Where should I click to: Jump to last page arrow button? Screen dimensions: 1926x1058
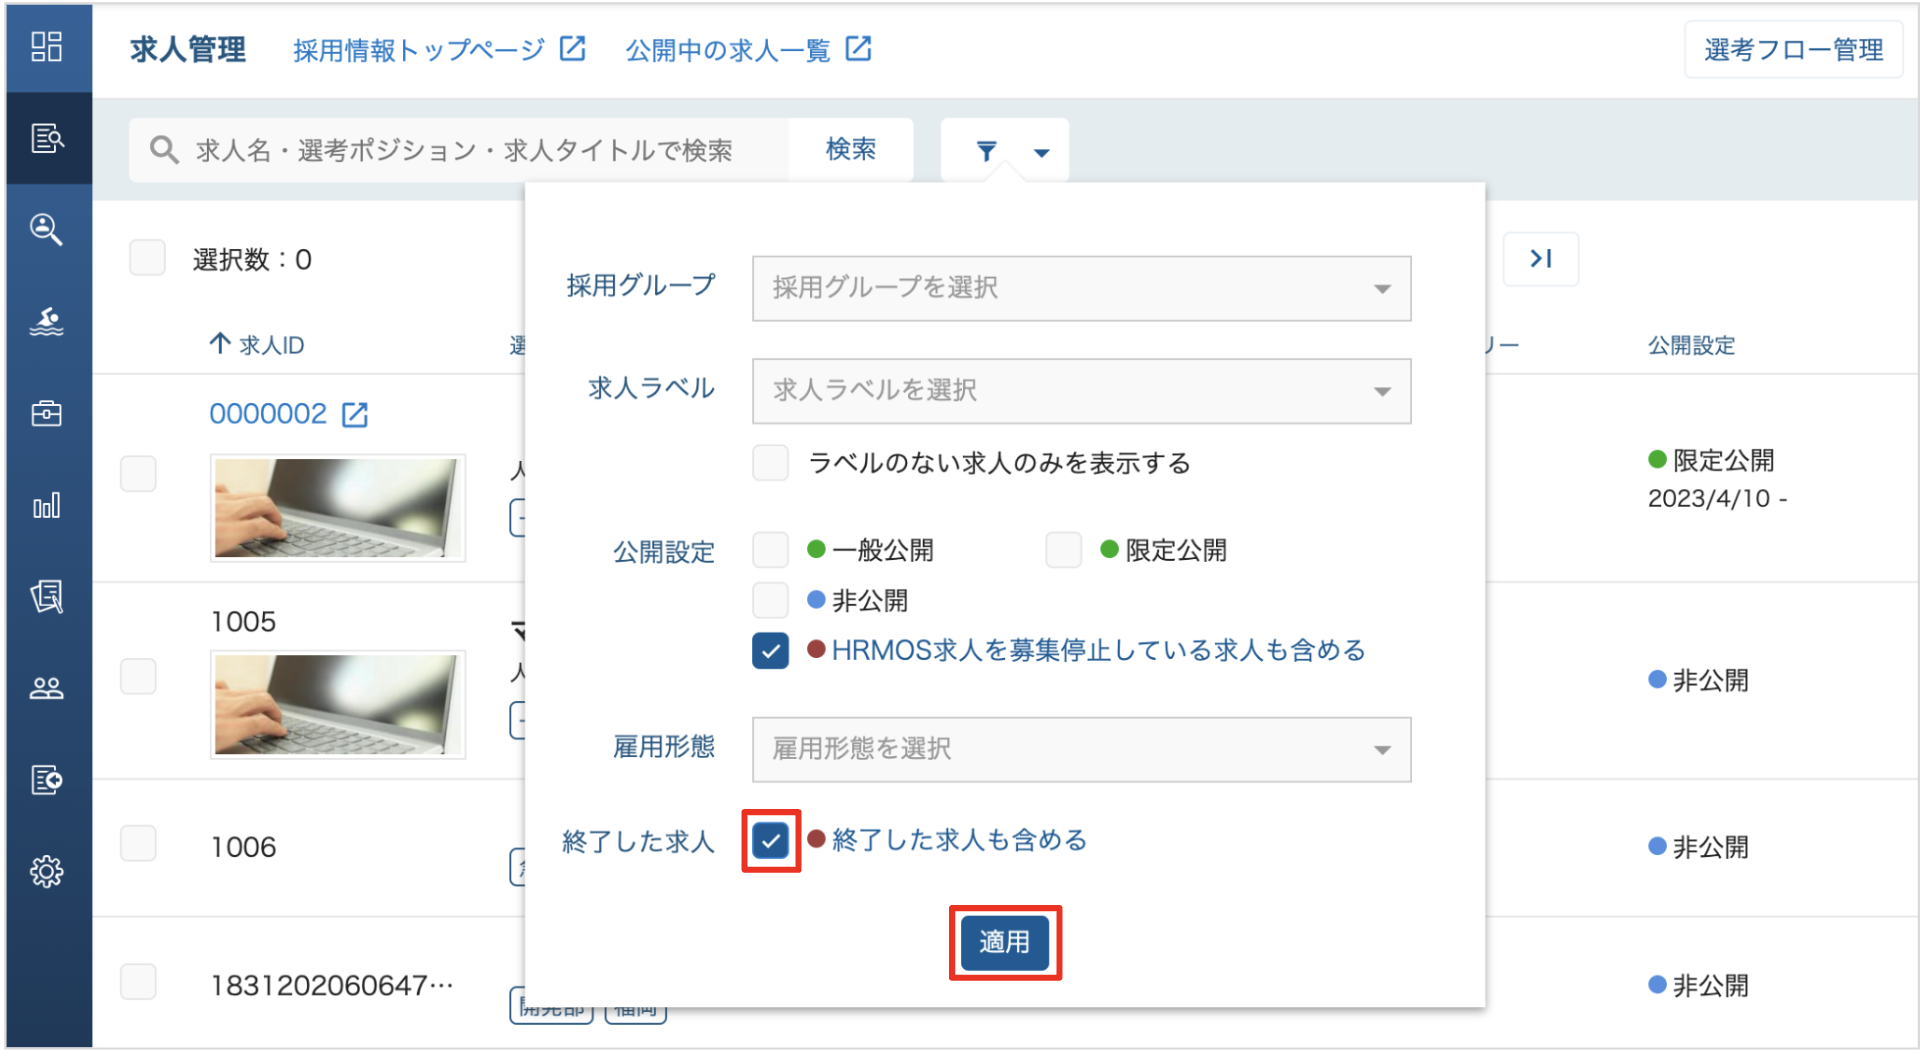pyautogui.click(x=1542, y=260)
